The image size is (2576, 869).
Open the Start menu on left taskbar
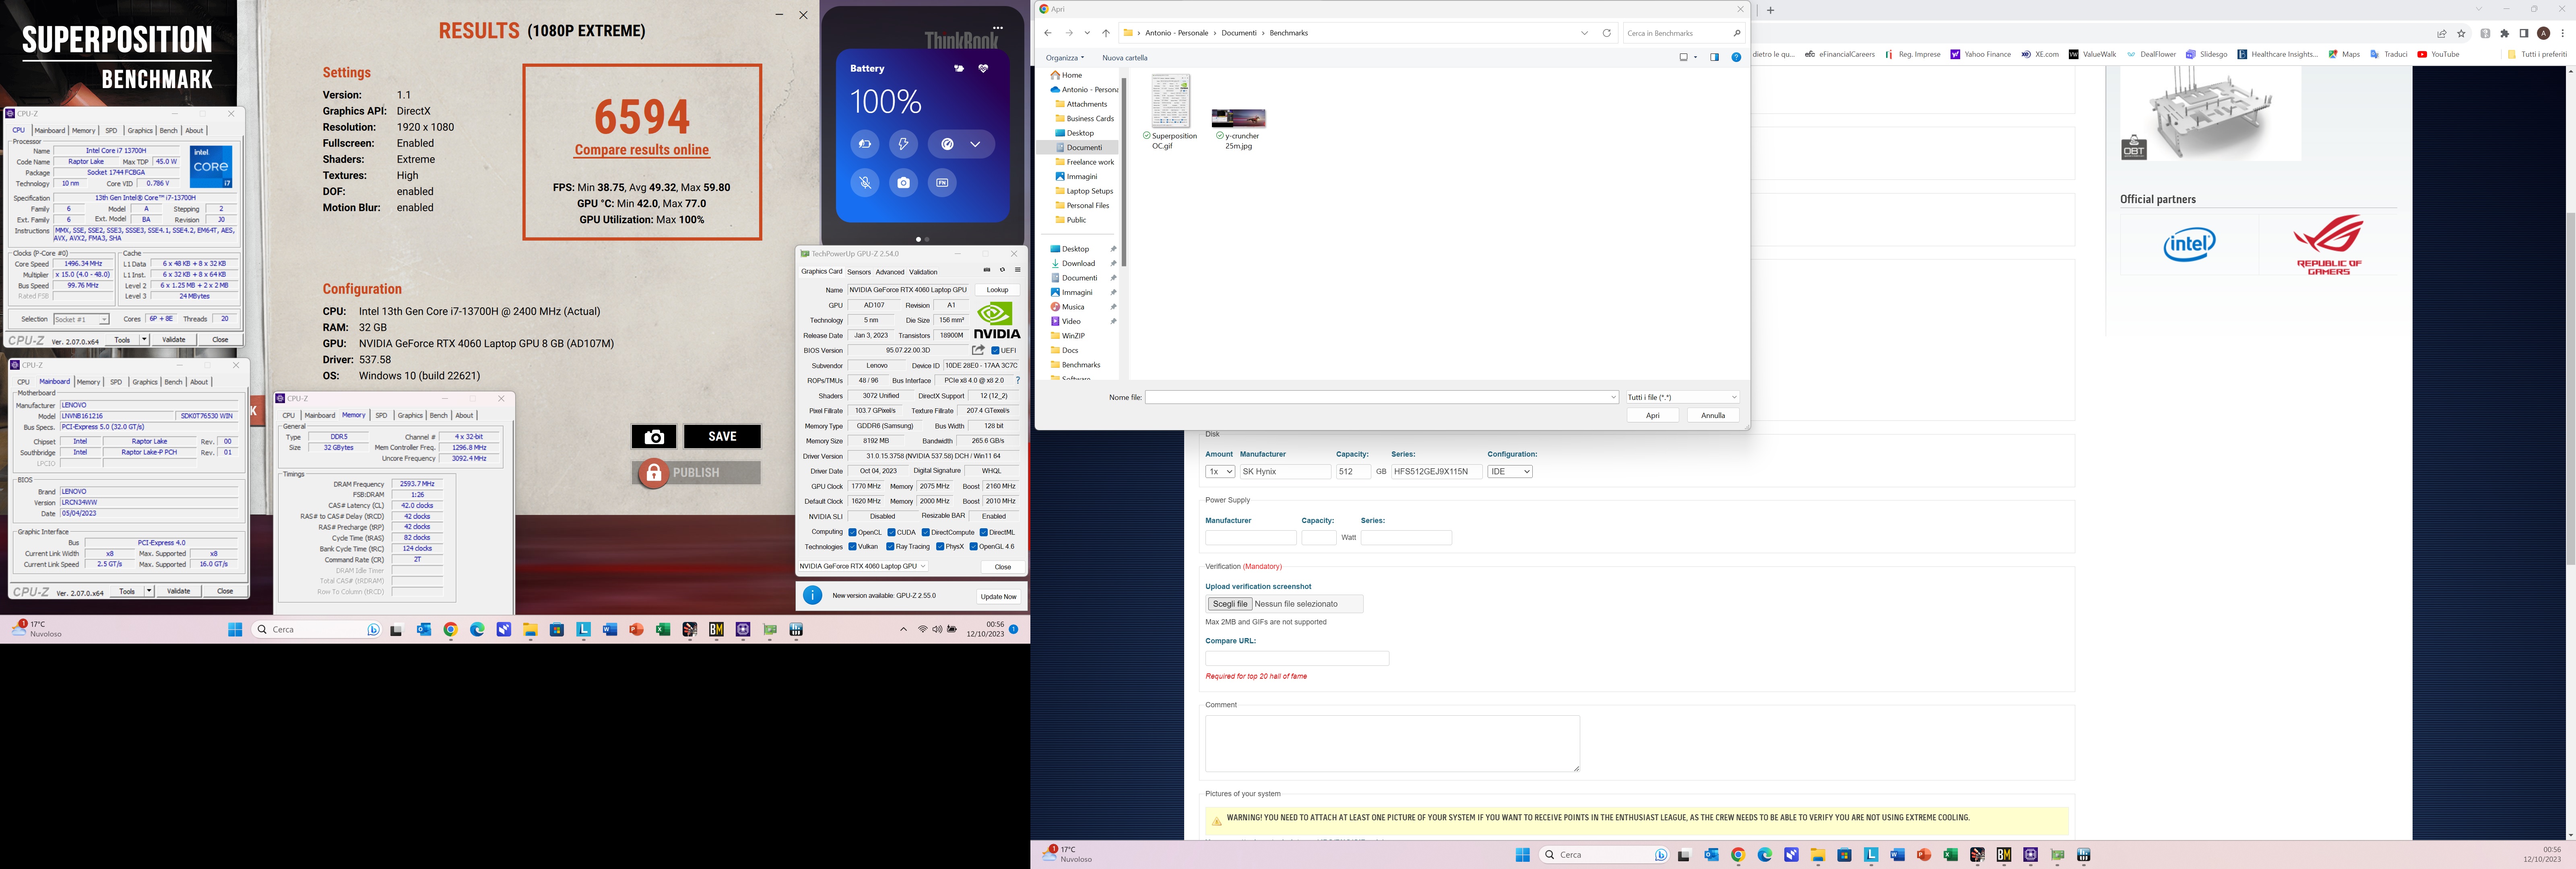pyautogui.click(x=235, y=630)
